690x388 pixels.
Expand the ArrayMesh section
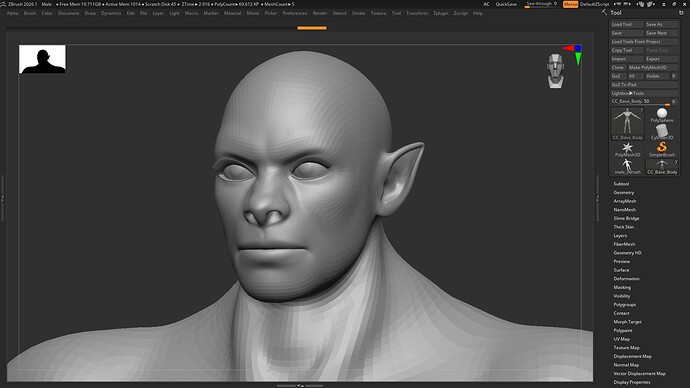[x=624, y=201]
